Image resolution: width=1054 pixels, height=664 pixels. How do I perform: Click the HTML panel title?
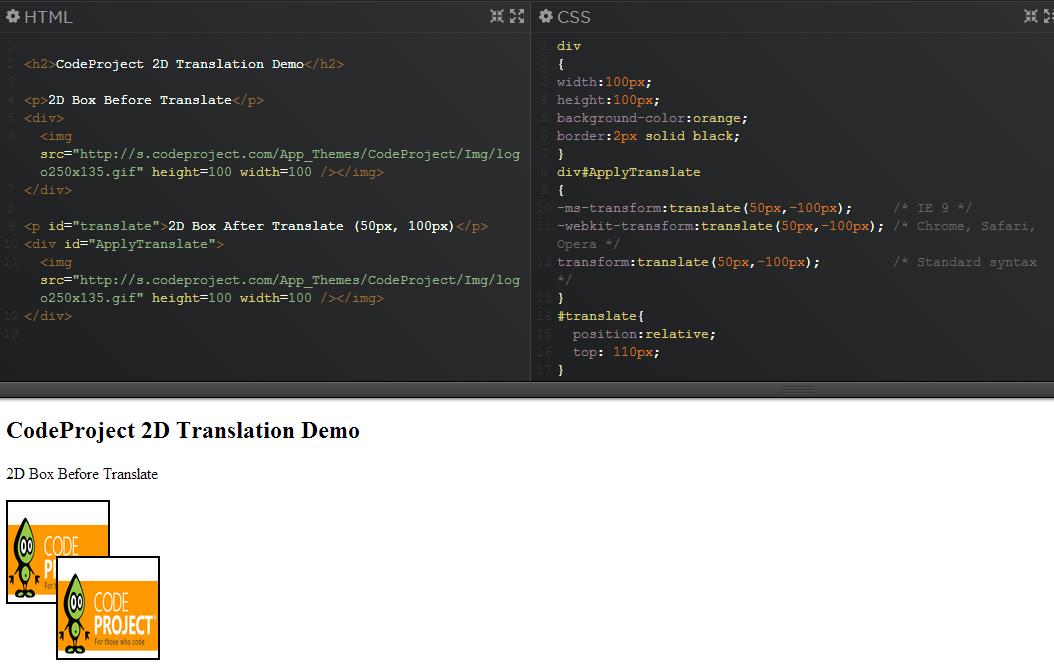(48, 17)
